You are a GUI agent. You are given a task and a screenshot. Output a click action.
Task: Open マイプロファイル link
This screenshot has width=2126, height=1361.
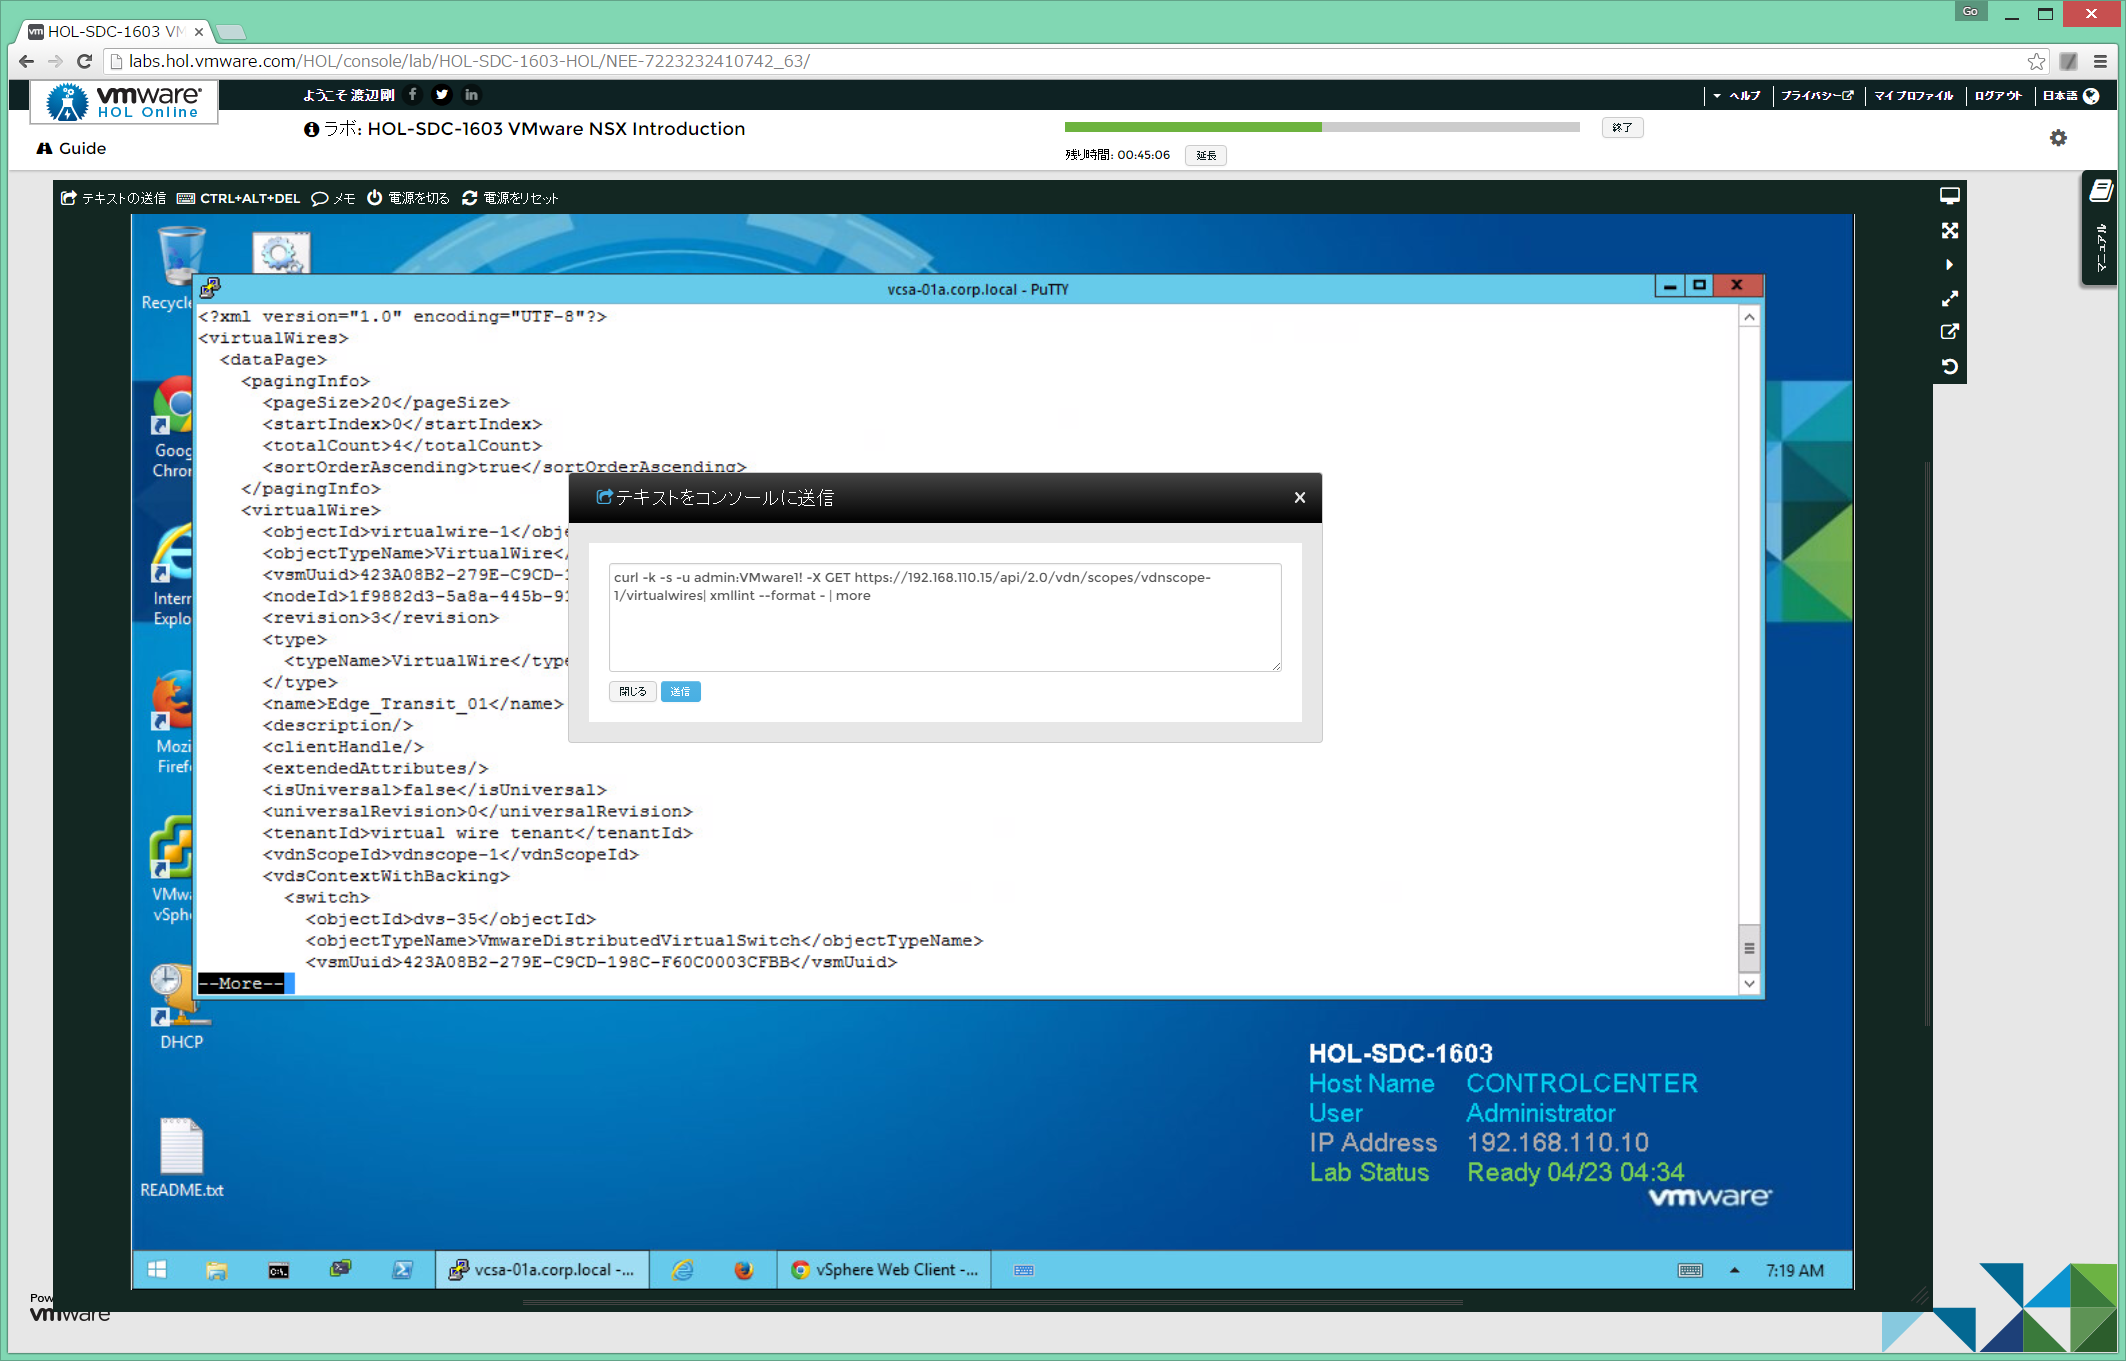coord(1913,96)
